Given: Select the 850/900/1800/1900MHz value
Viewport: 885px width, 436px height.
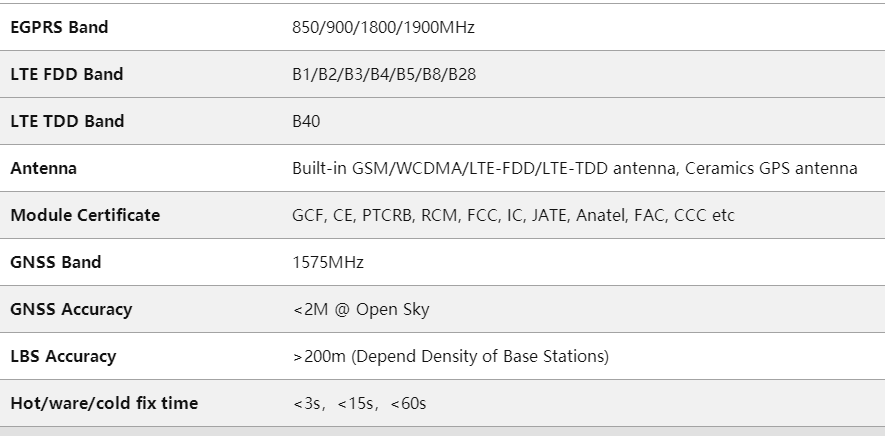Looking at the screenshot, I should tap(383, 27).
